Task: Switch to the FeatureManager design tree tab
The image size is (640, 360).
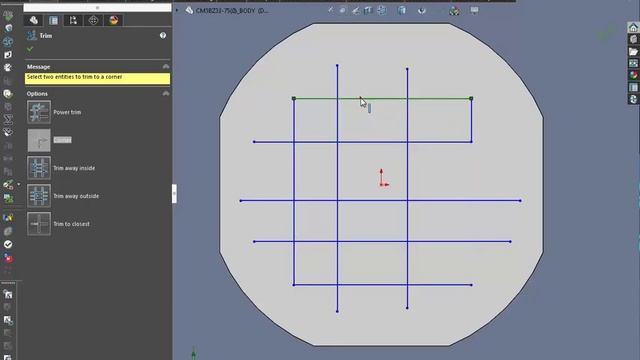Action: (33, 20)
